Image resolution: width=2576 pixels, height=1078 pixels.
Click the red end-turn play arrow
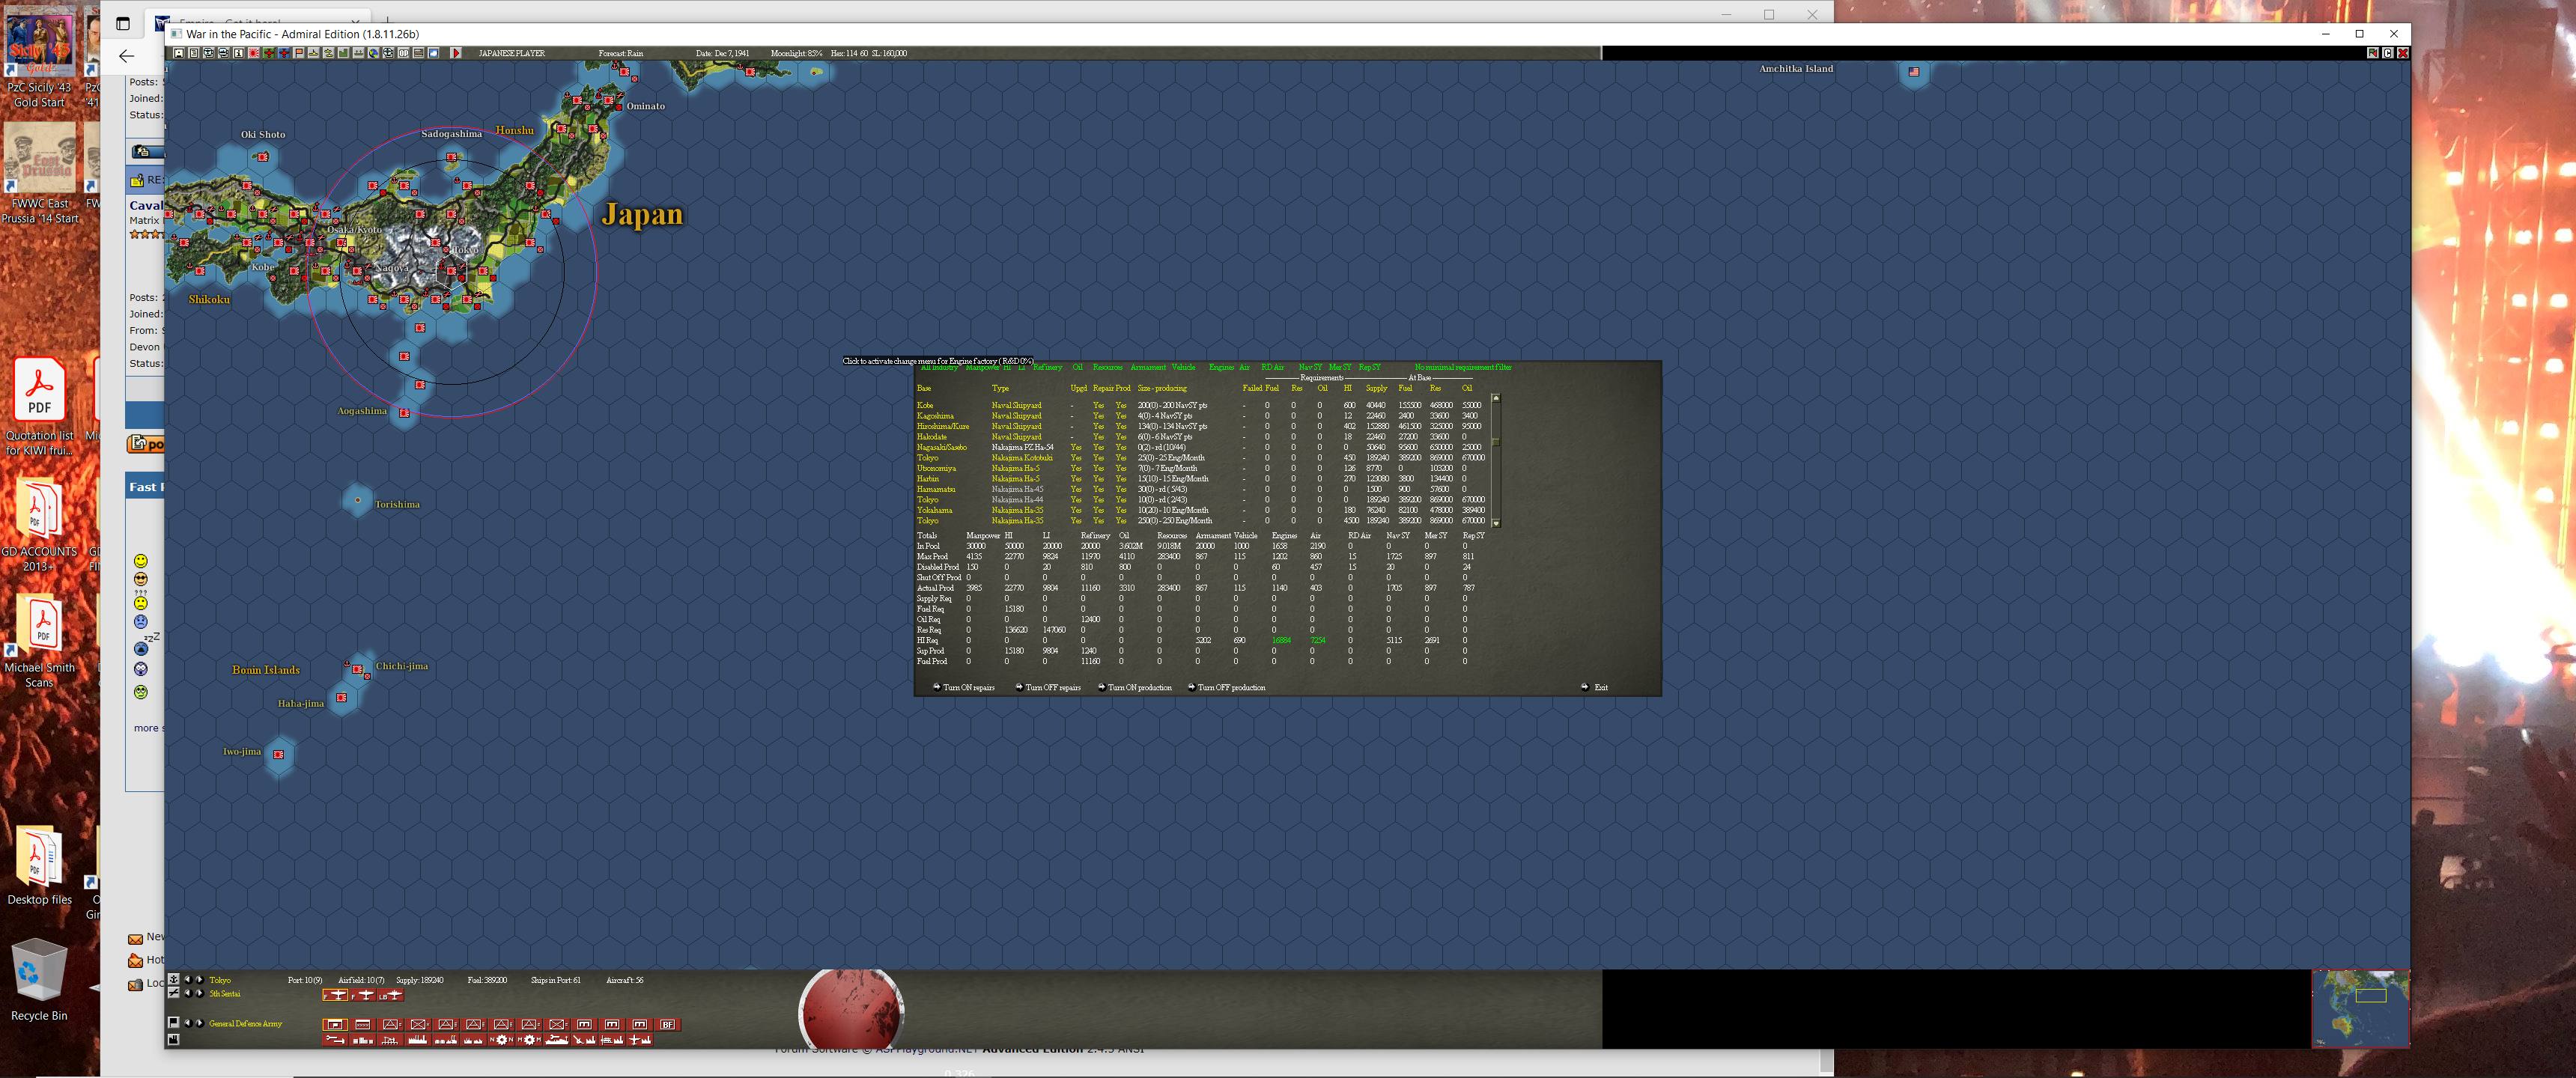point(456,53)
